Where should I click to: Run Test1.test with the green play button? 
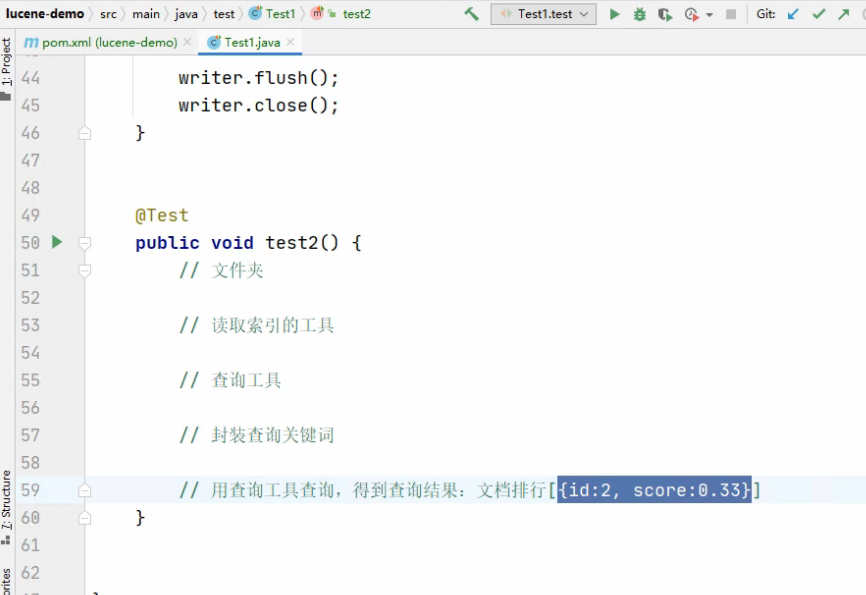(614, 14)
